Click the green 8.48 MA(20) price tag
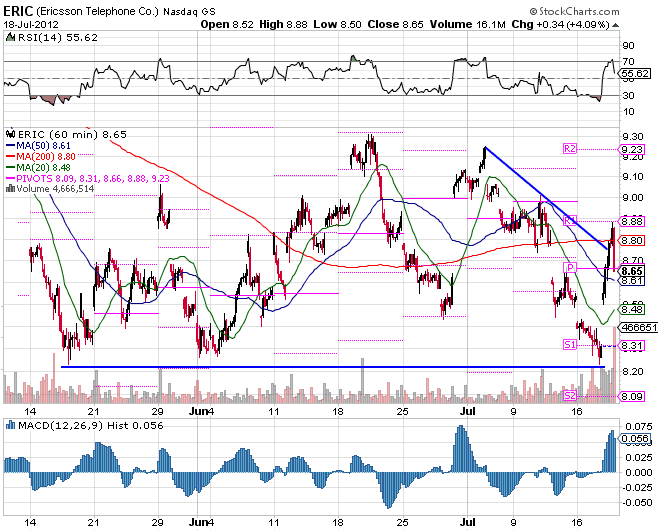 [632, 309]
